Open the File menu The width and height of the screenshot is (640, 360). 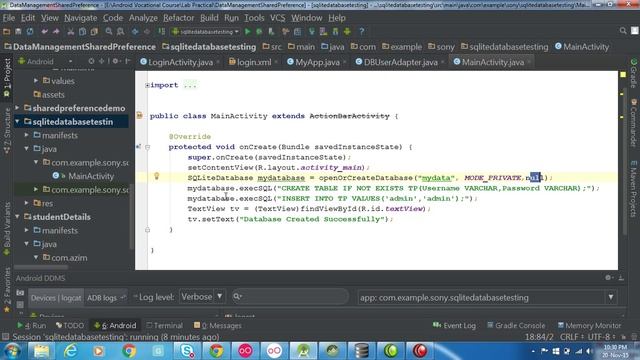[x=9, y=18]
